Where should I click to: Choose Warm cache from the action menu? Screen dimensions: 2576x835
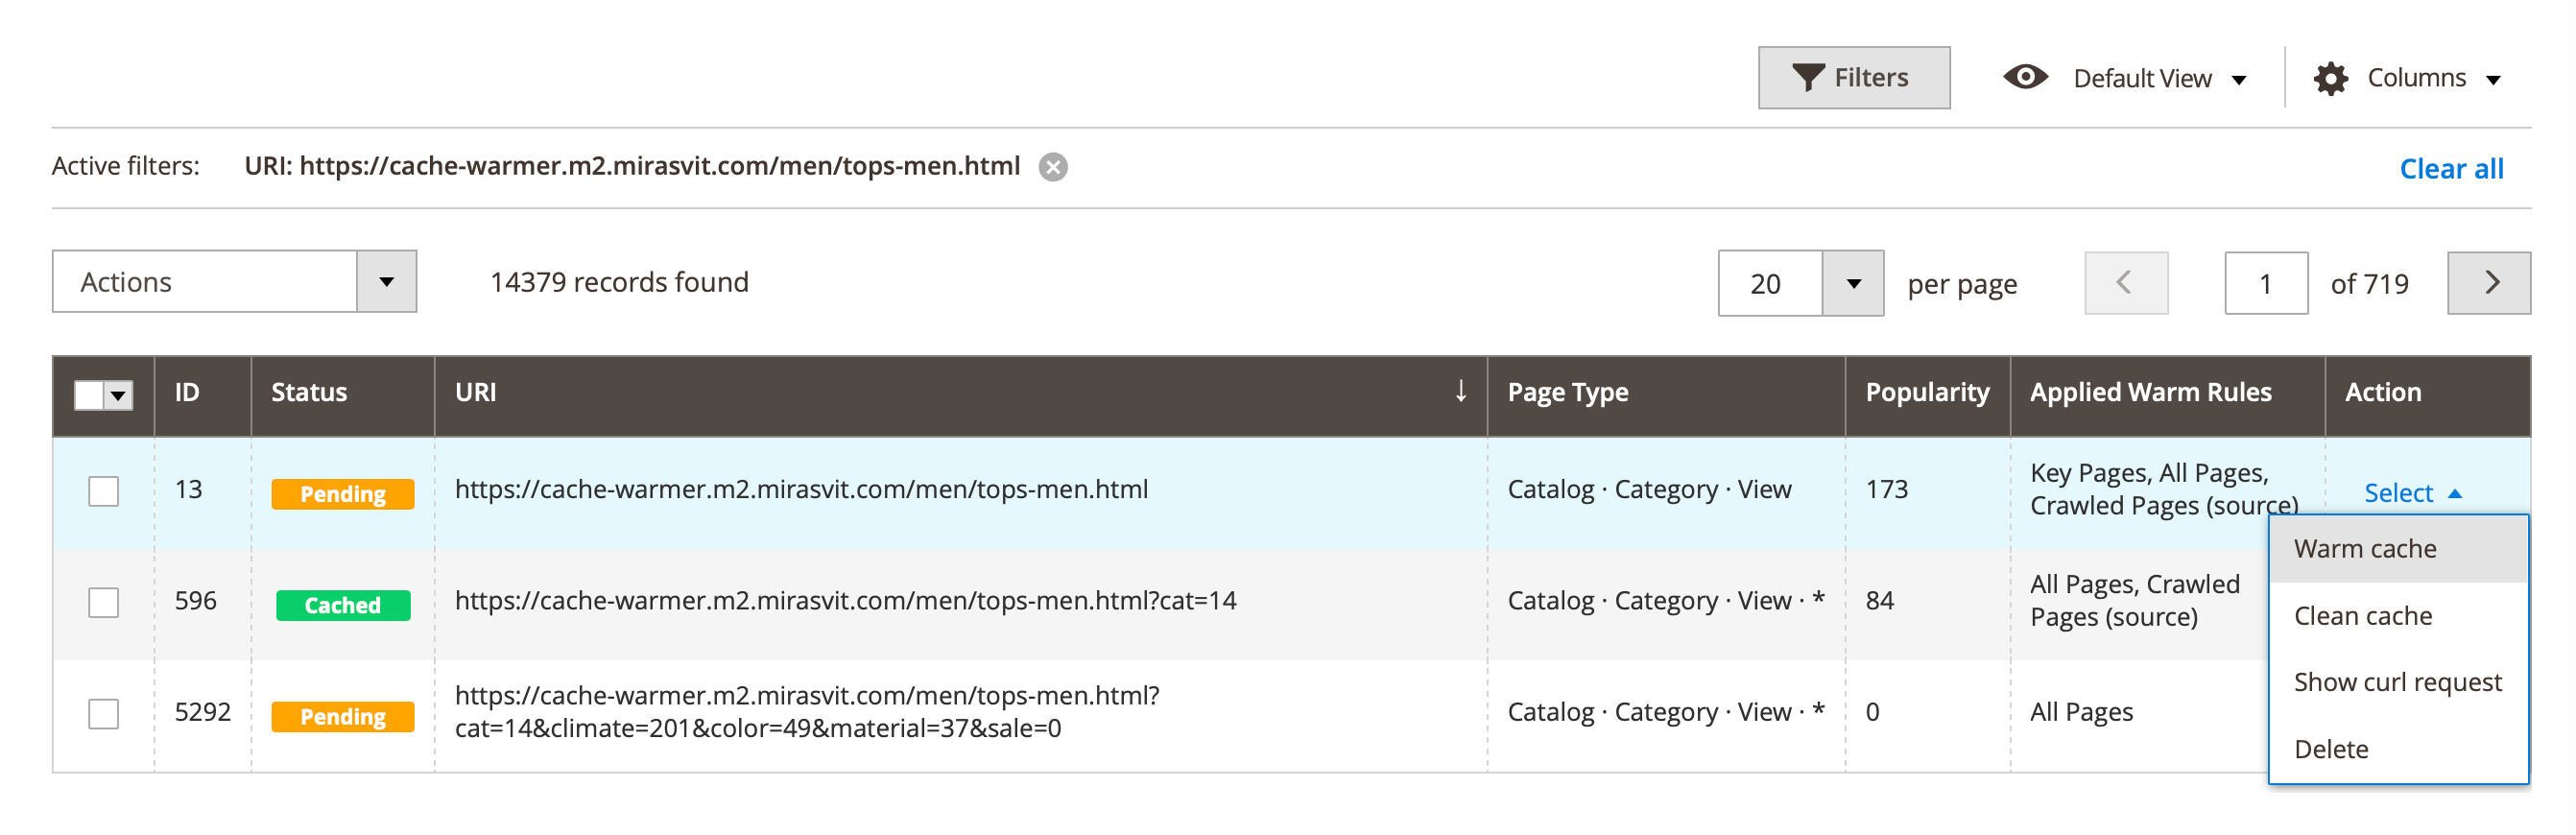pos(2397,549)
